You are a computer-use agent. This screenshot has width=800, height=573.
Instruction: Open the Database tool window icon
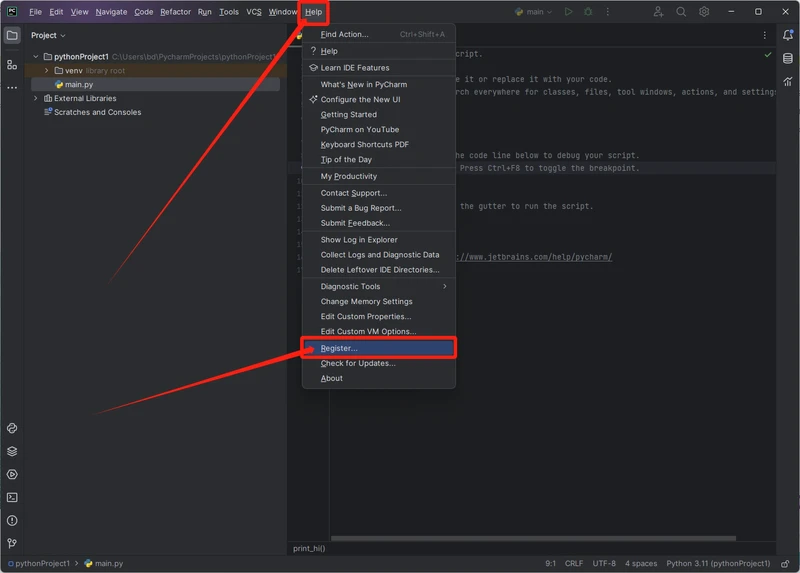pyautogui.click(x=788, y=59)
